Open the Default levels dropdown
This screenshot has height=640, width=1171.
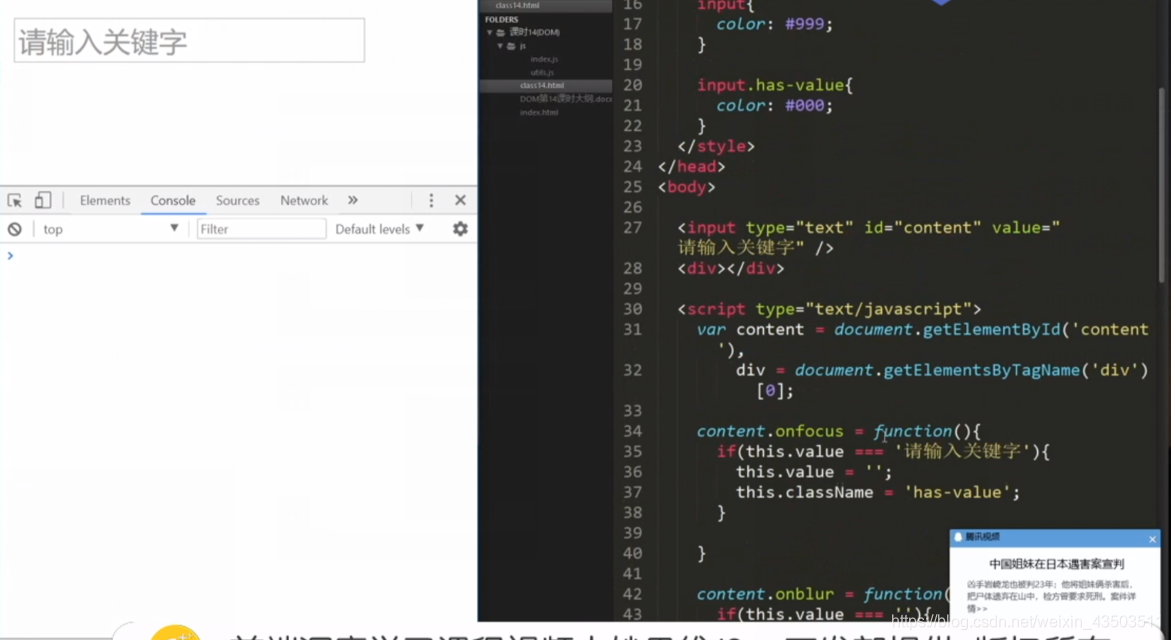click(x=379, y=229)
